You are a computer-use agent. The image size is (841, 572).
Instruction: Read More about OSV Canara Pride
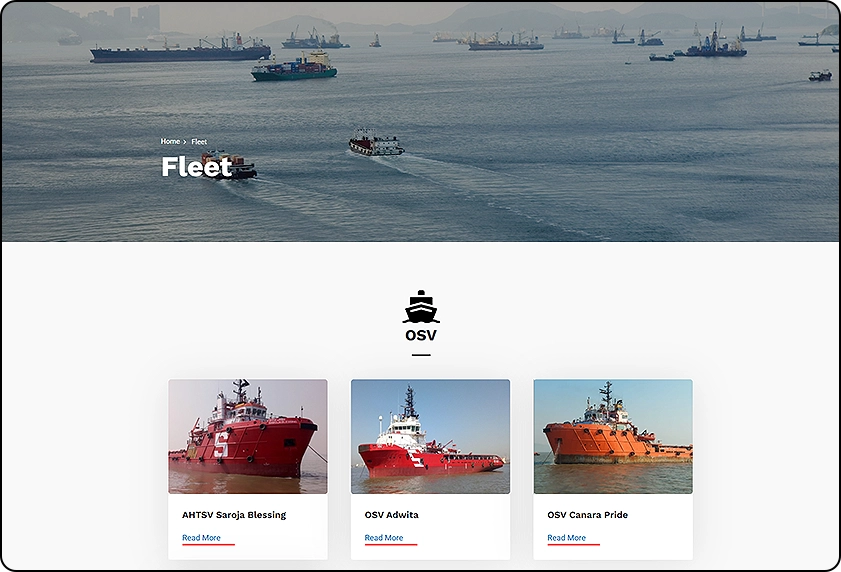566,538
